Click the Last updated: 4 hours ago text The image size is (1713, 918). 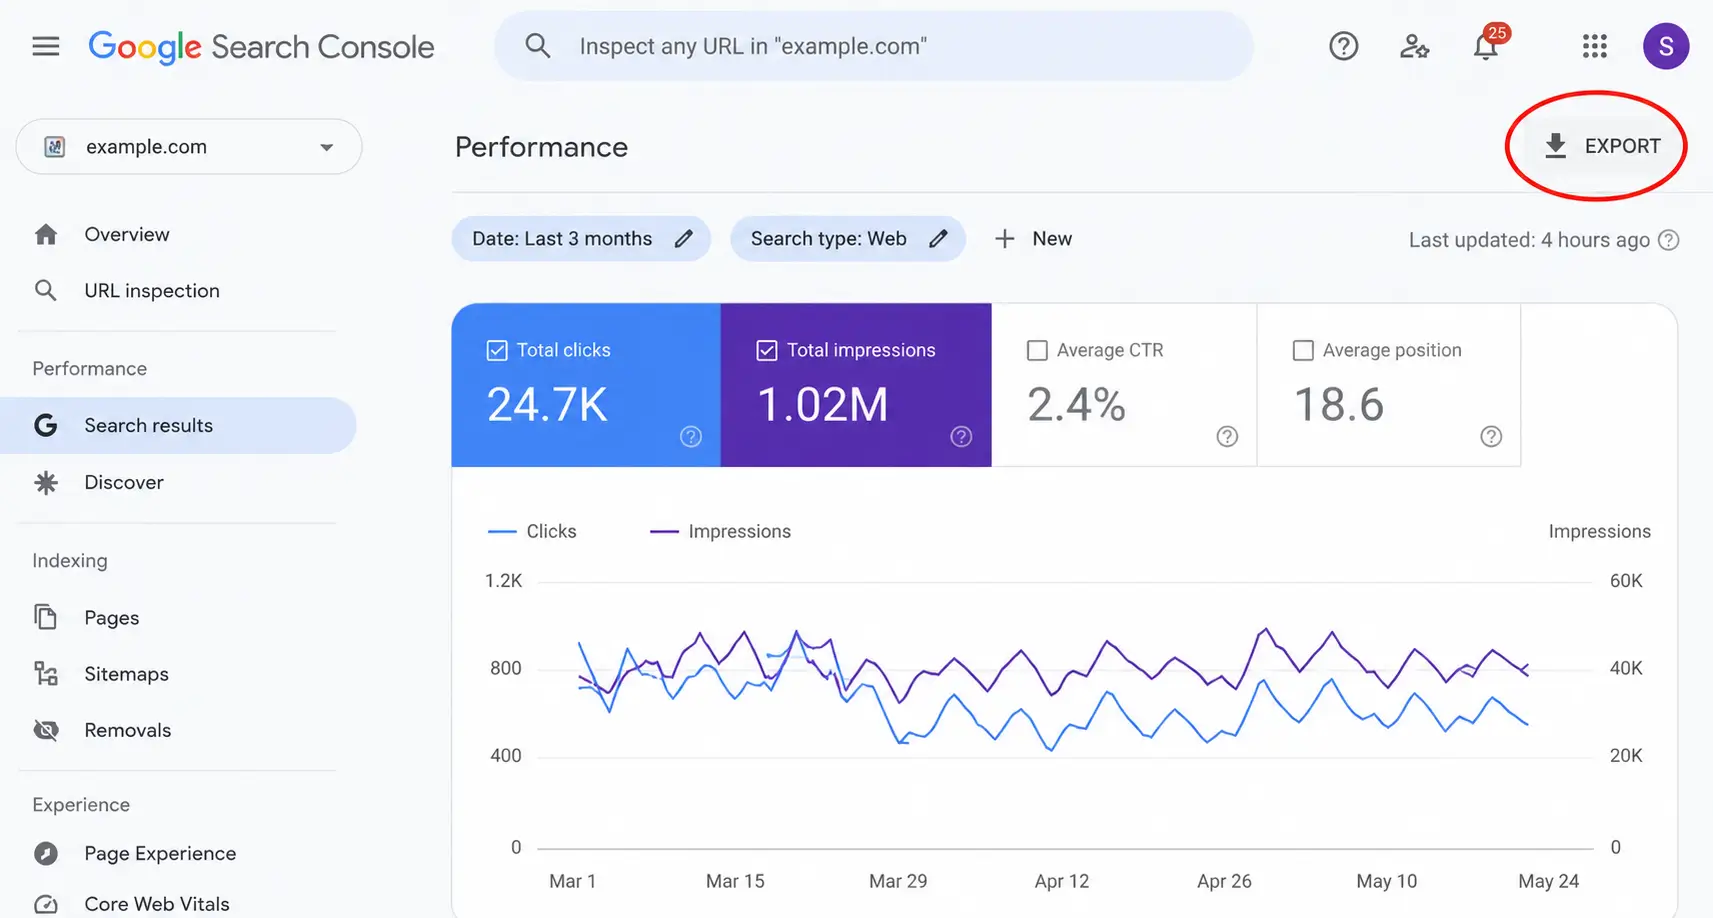1529,240
